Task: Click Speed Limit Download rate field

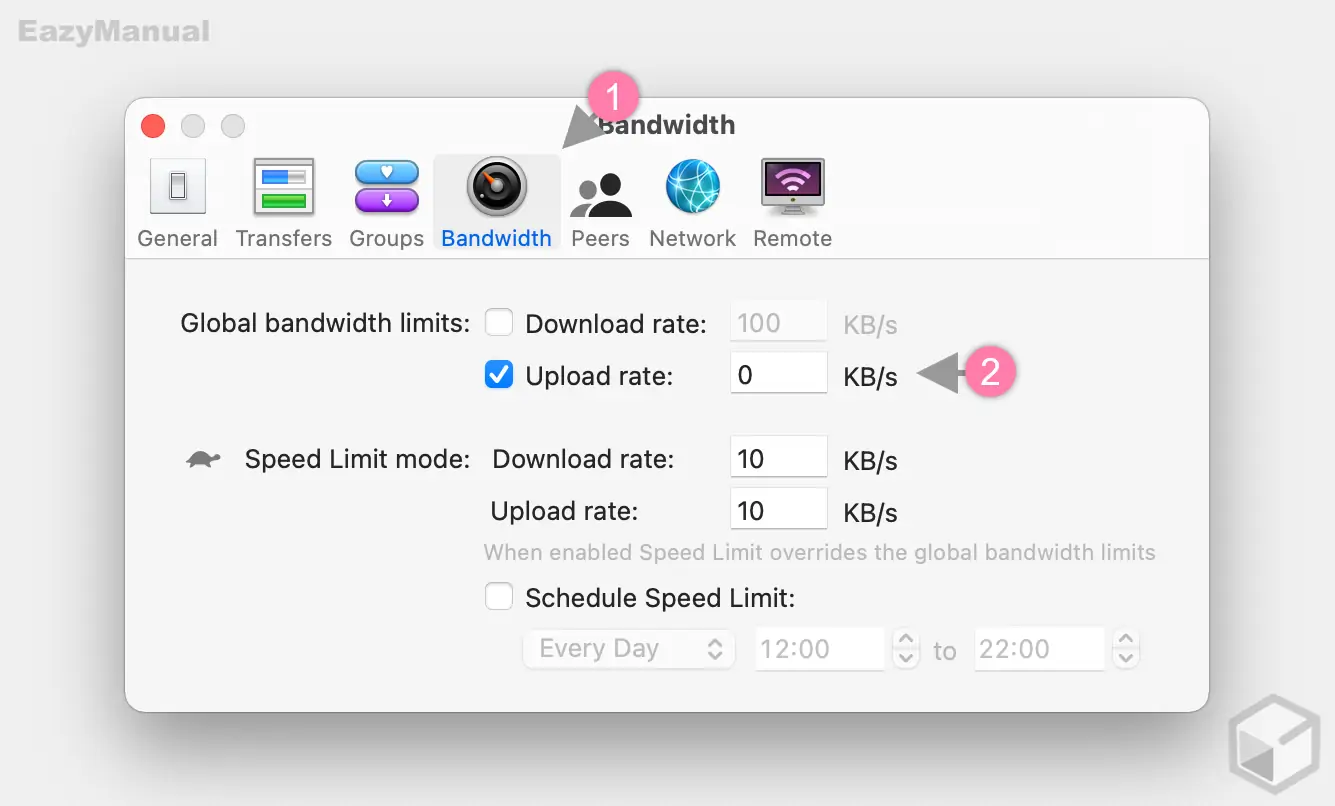Action: [778, 459]
